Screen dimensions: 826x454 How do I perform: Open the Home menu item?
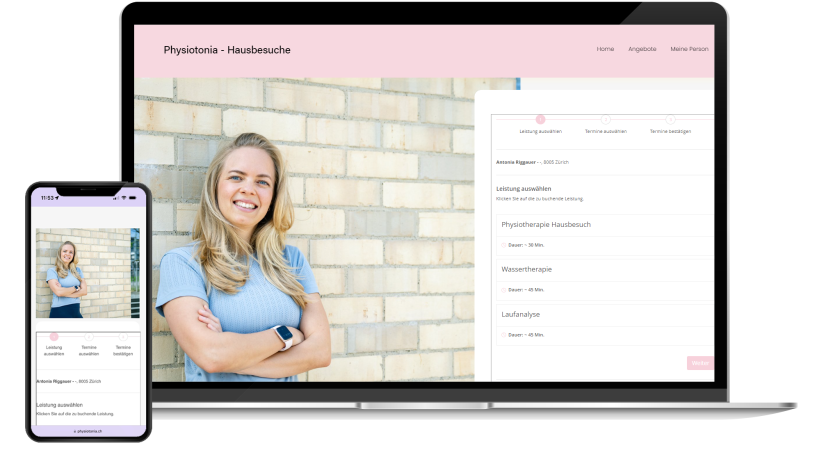pos(605,49)
